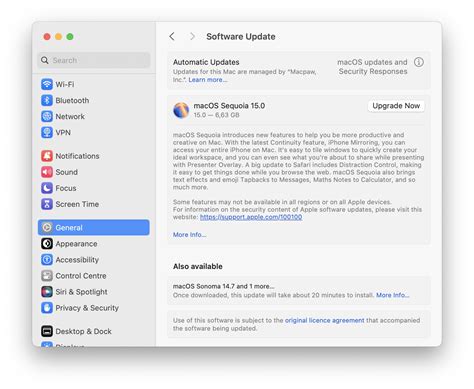Click the Wi-Fi icon in sidebar
This screenshot has height=389, width=474.
click(x=47, y=84)
